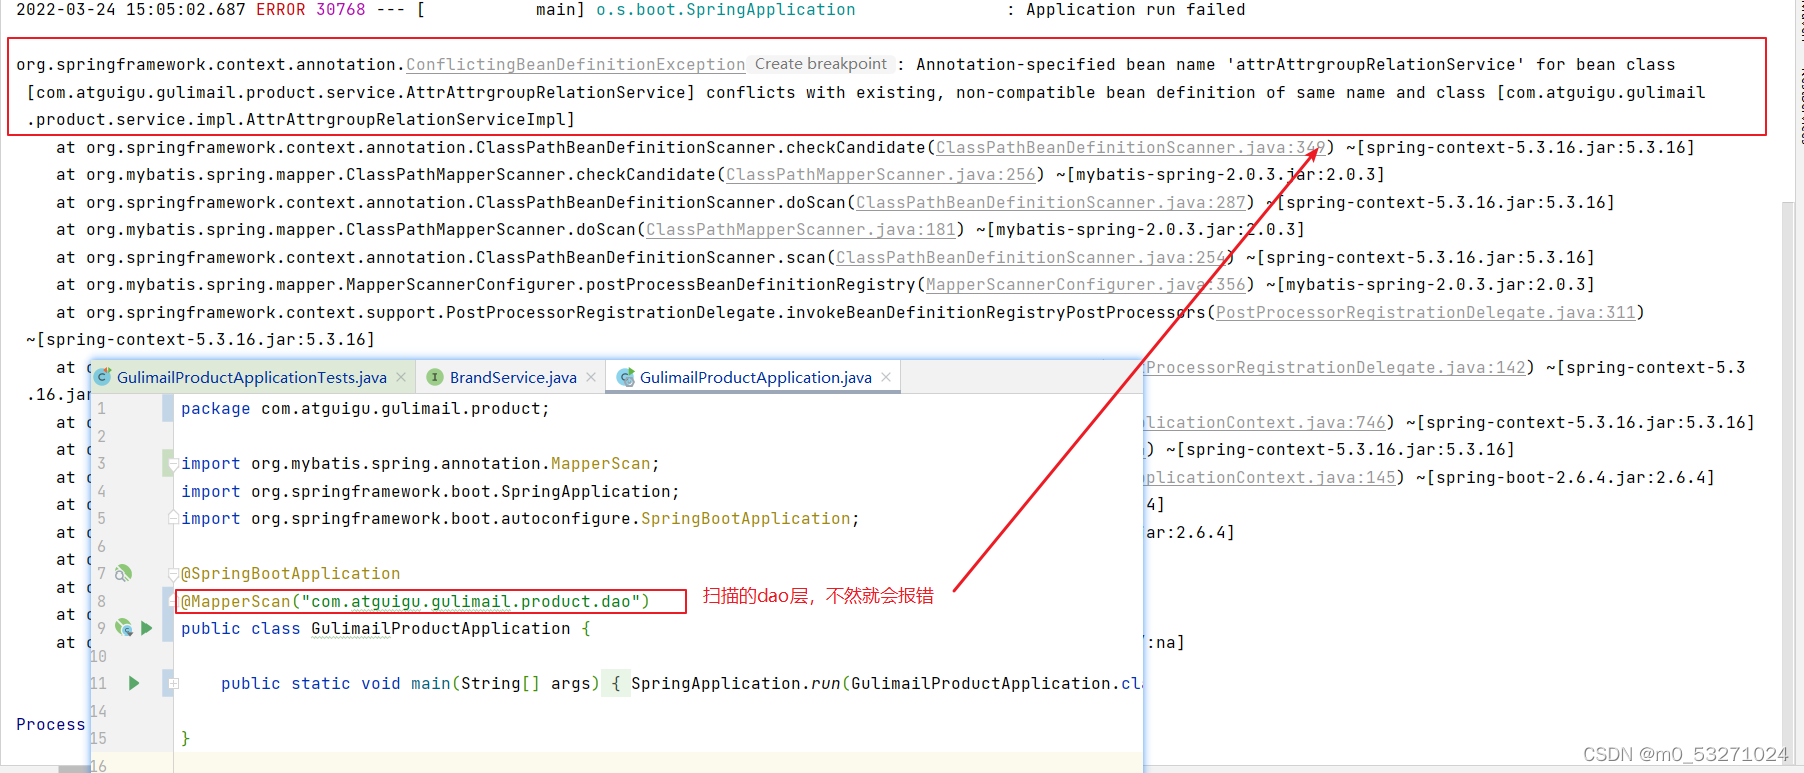Open ClassPathBeanDefinitionScanner.java:349 link
The height and width of the screenshot is (773, 1804).
point(1130,148)
